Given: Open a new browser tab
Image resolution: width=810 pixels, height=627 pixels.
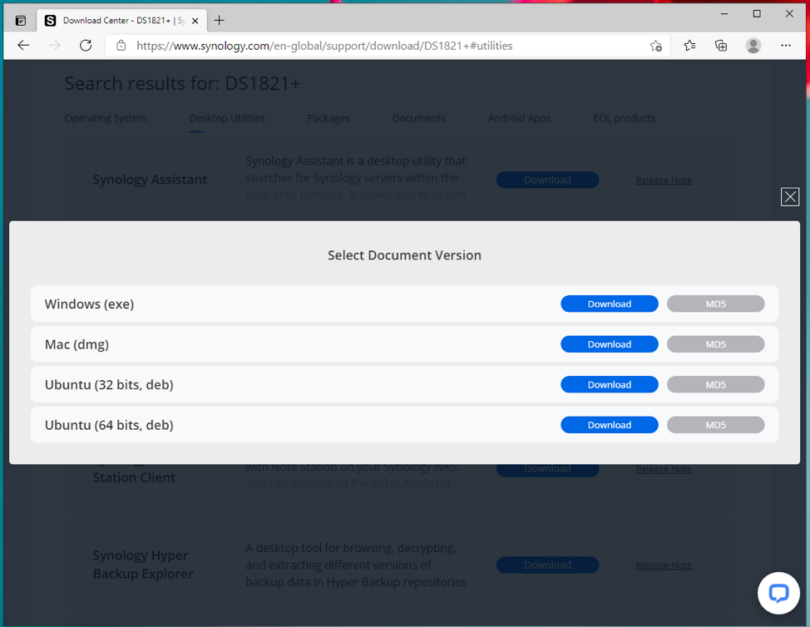Looking at the screenshot, I should coord(219,20).
